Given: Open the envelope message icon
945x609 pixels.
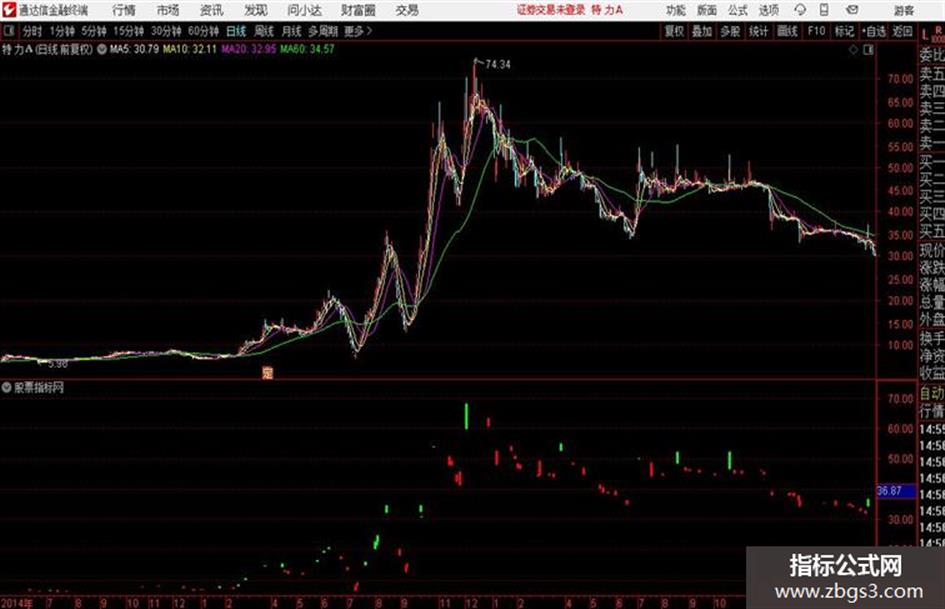Looking at the screenshot, I should 852,10.
